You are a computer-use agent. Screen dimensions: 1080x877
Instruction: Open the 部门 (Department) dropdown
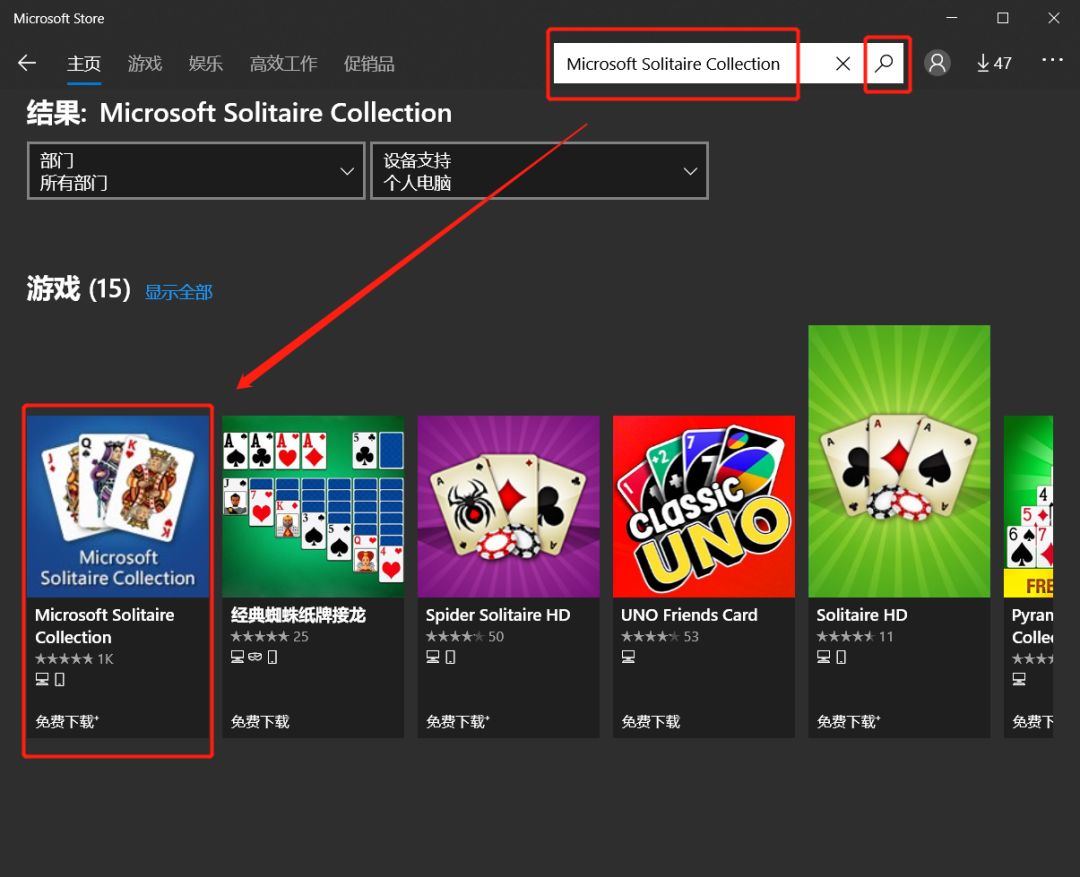[195, 170]
